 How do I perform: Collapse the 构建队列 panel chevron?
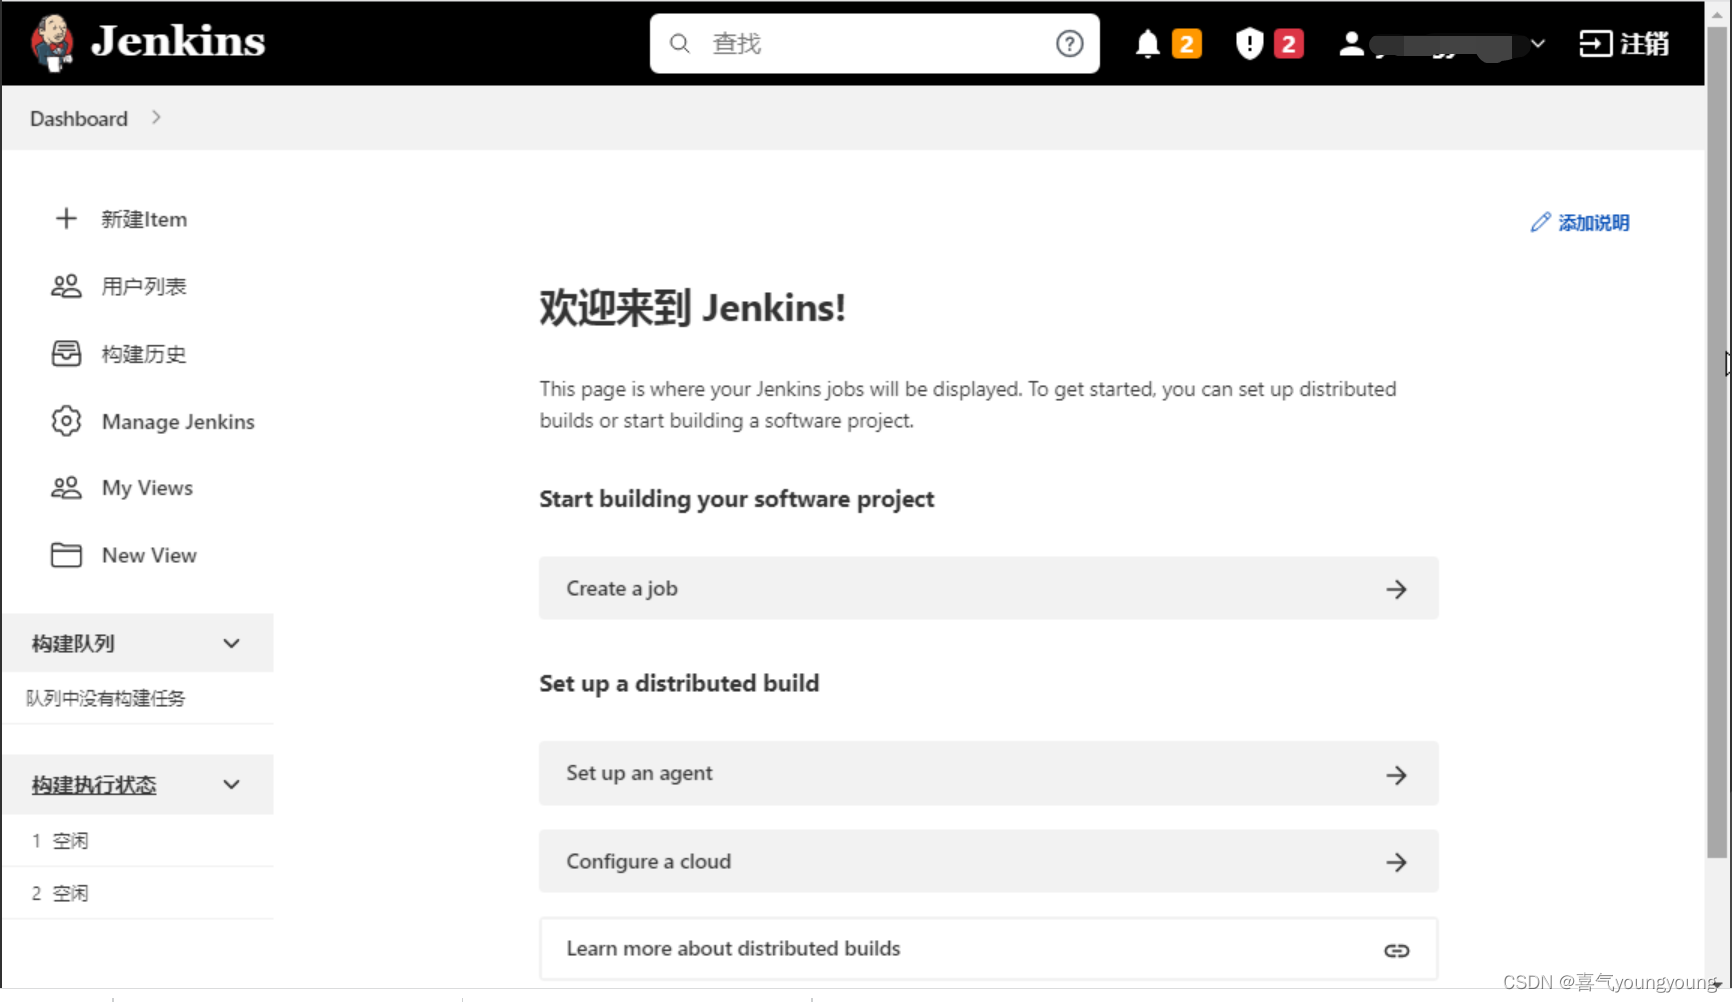click(231, 643)
